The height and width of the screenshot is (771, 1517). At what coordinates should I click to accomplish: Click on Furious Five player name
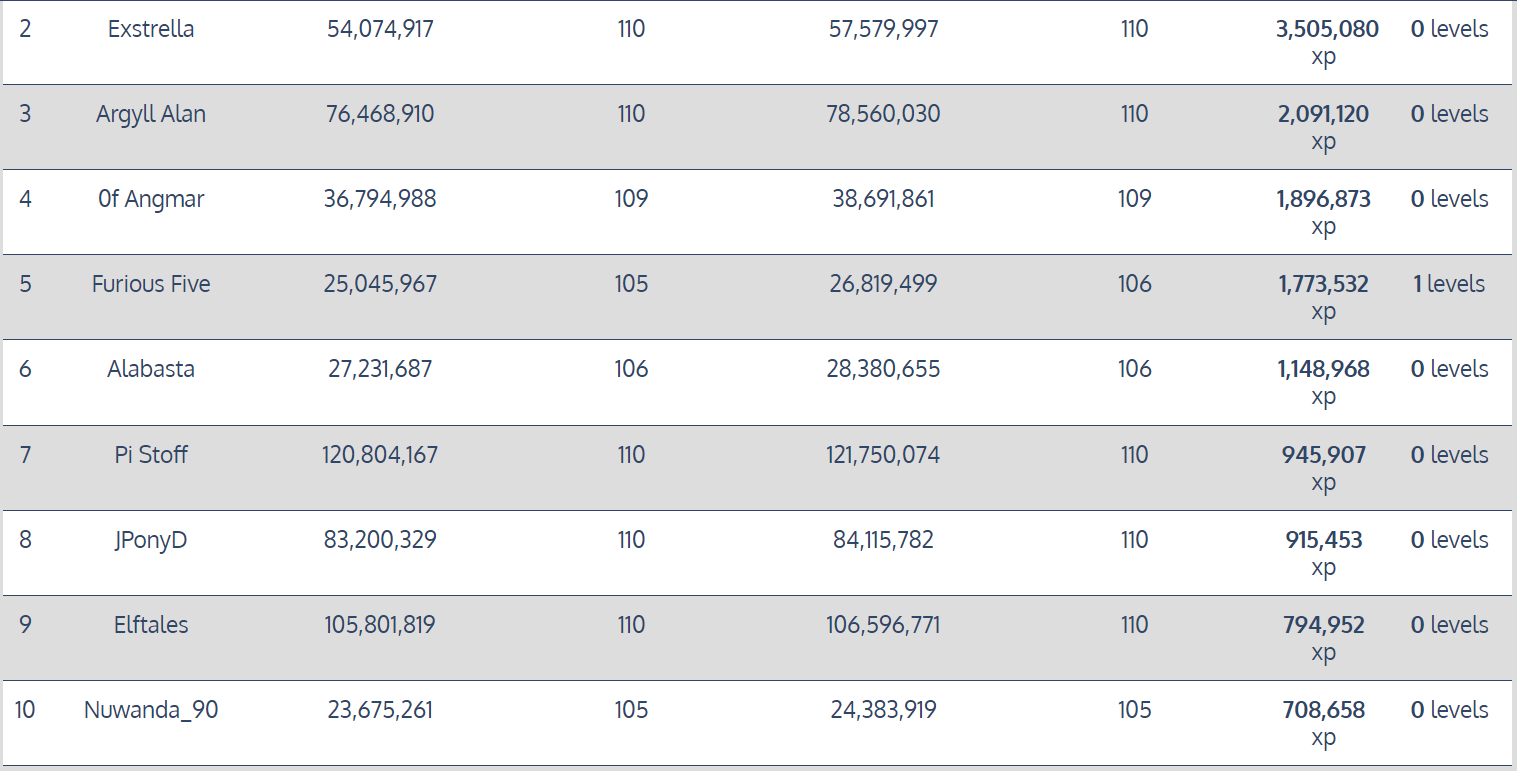[151, 284]
